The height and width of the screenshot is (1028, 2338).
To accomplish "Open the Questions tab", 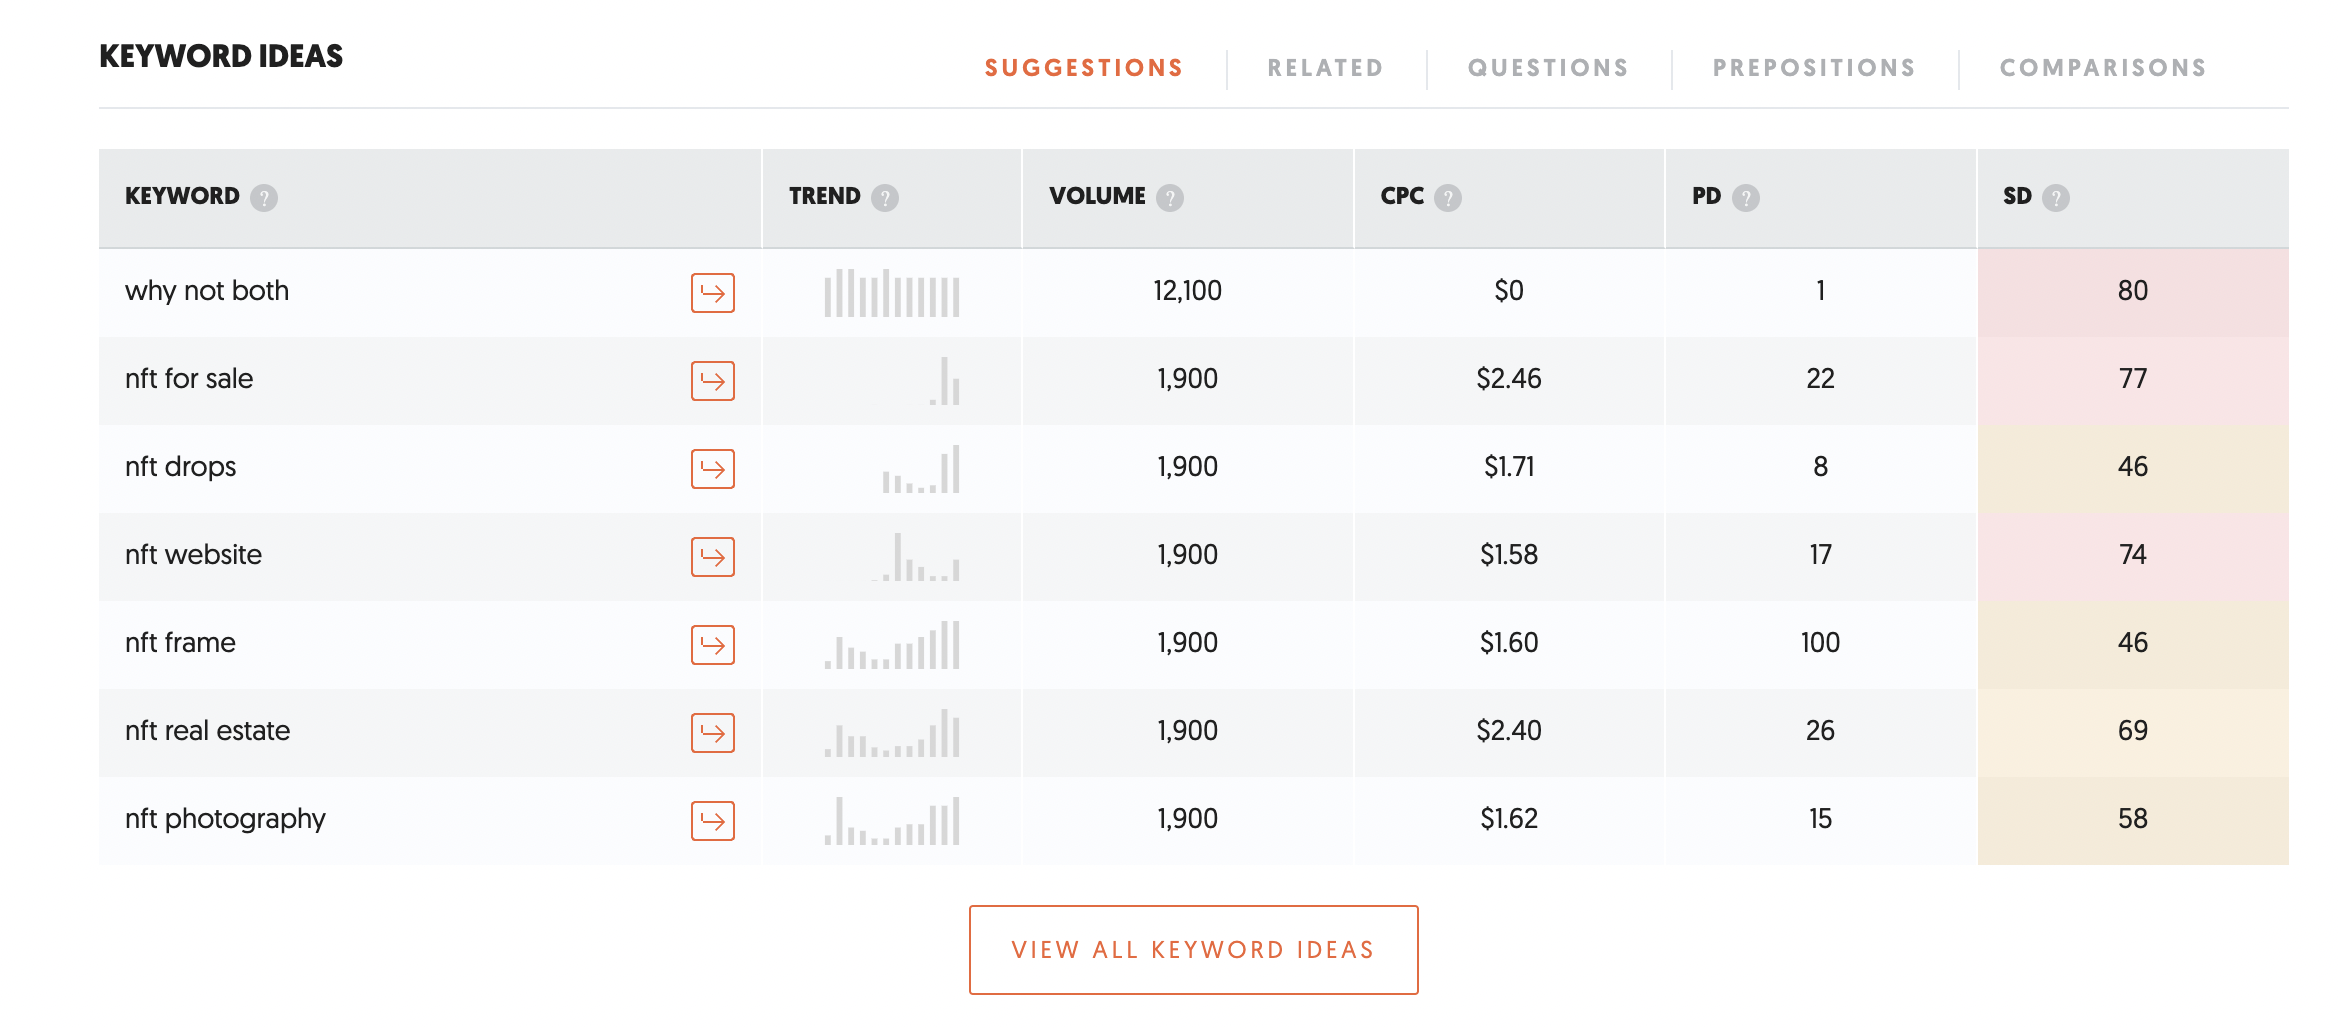I will (x=1547, y=68).
